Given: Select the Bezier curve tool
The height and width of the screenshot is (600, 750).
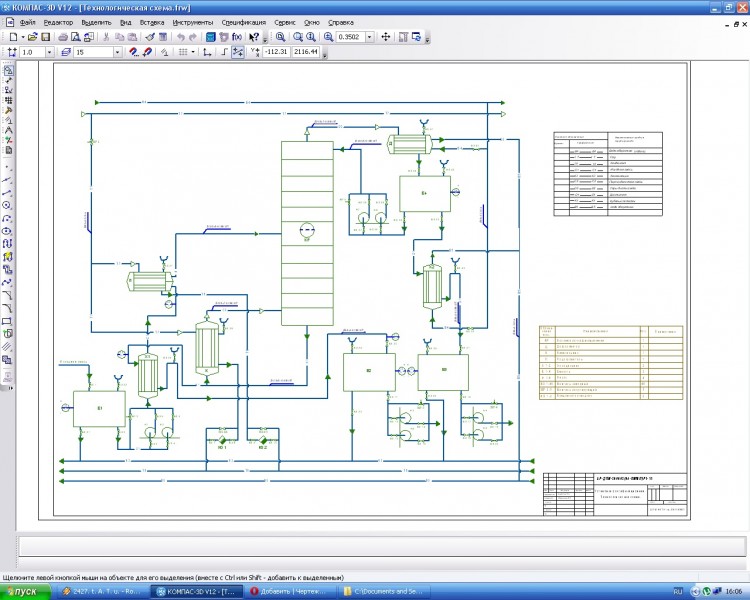Looking at the screenshot, I should tap(7, 282).
